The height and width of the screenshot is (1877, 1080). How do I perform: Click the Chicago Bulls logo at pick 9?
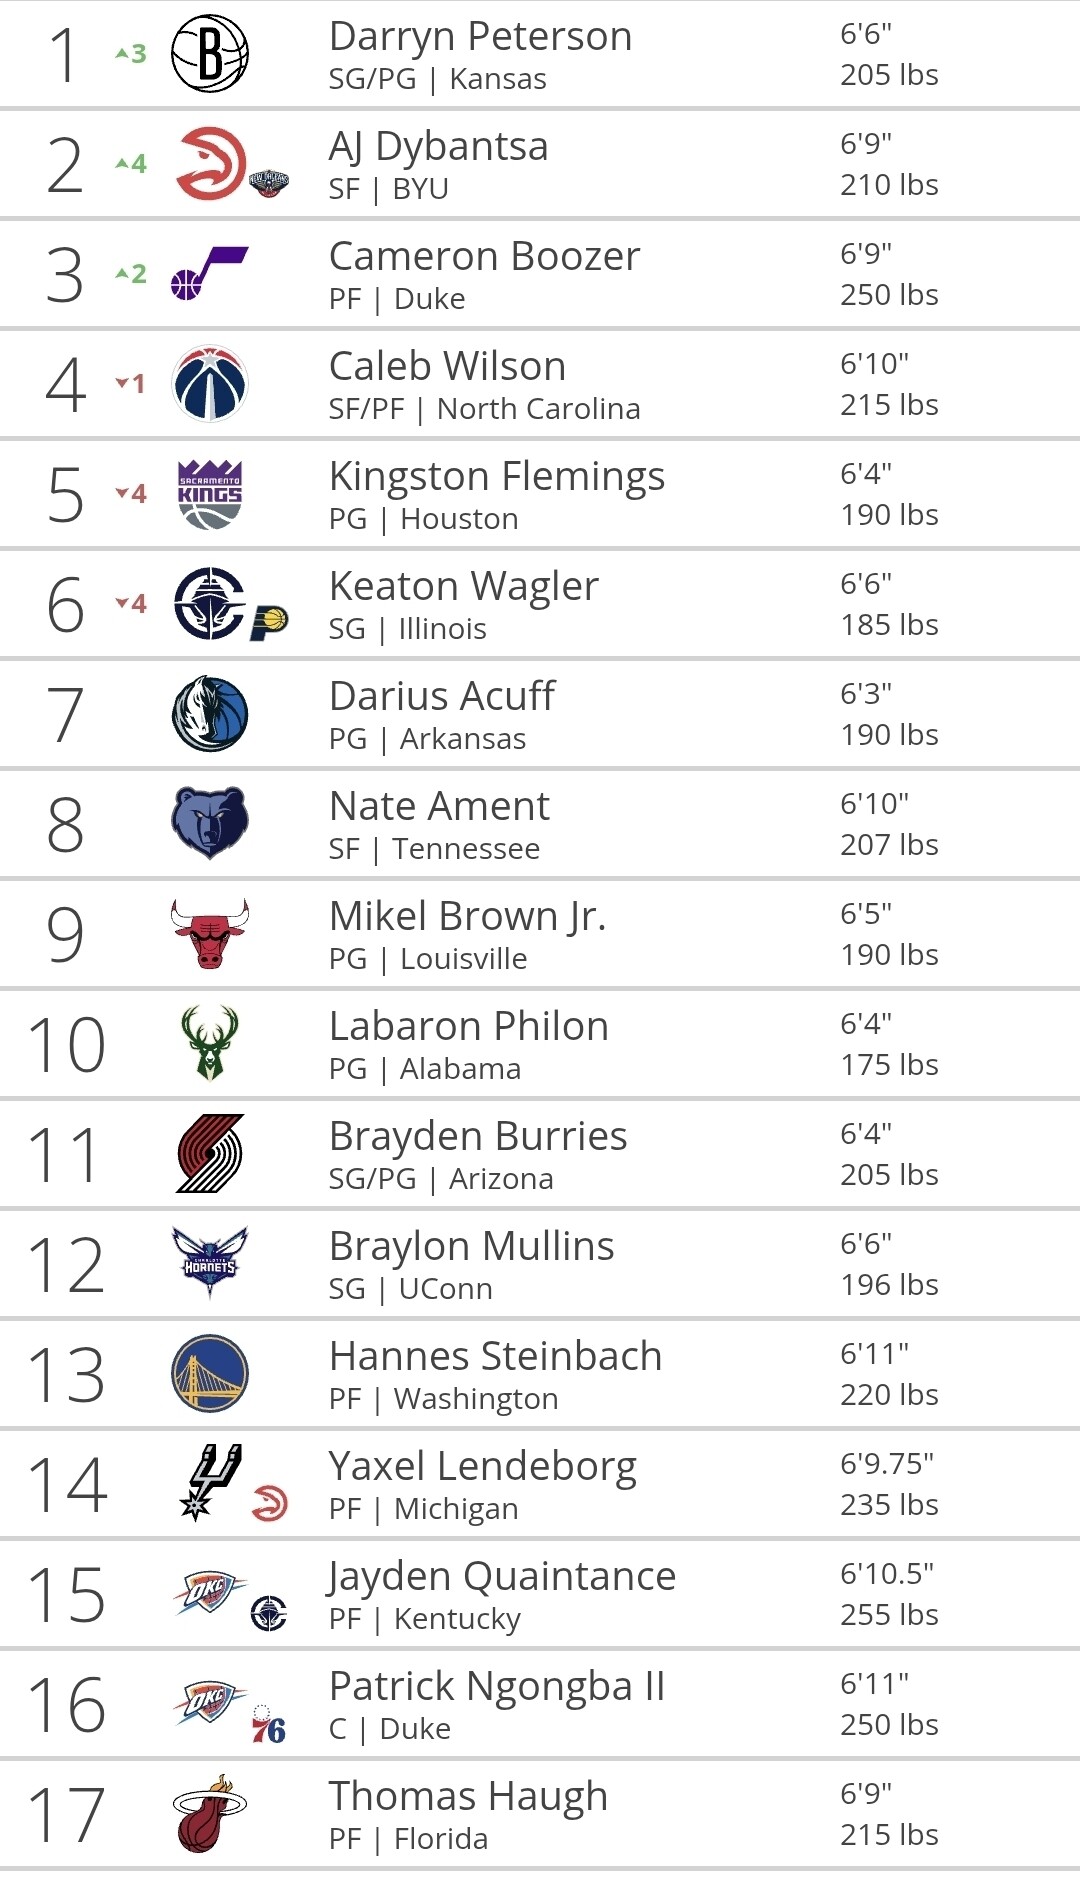pos(210,933)
